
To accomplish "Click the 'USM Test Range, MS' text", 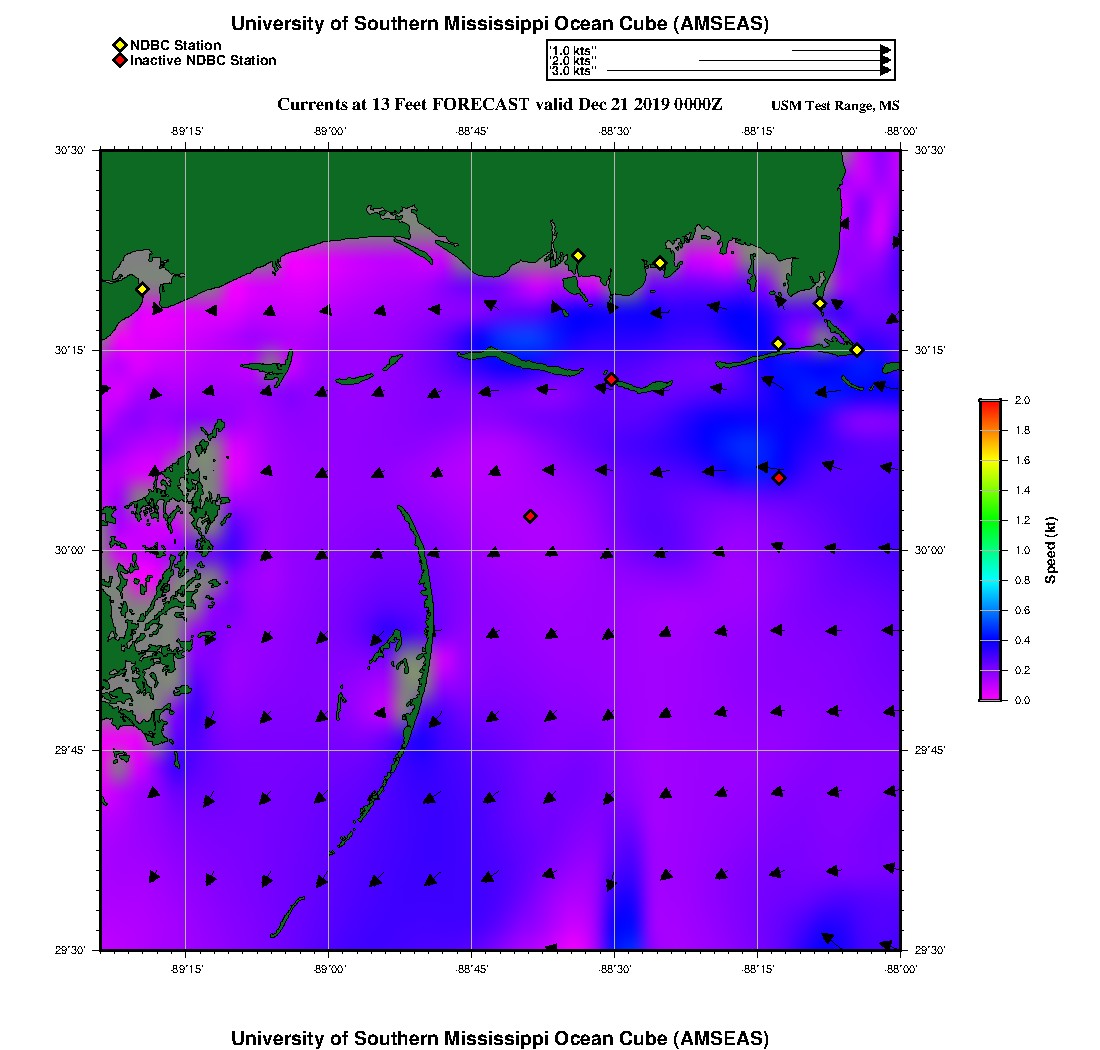I will tap(835, 106).
